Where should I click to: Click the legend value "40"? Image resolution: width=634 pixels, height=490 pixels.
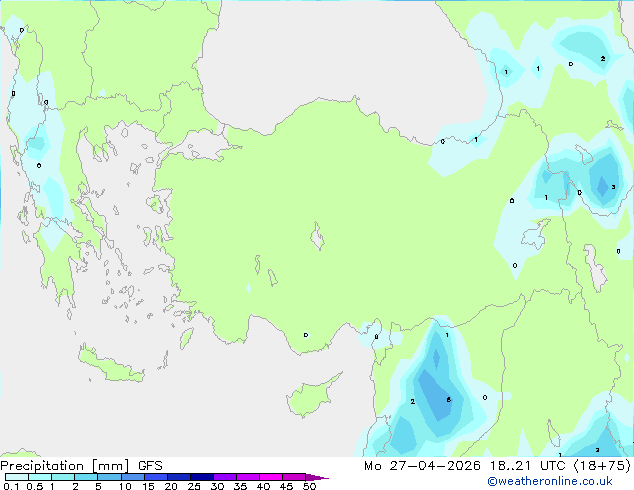click(x=263, y=486)
